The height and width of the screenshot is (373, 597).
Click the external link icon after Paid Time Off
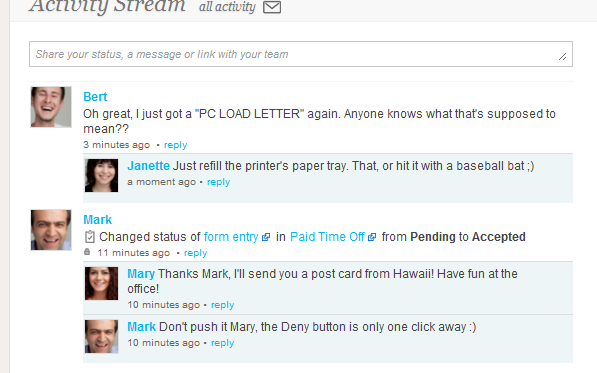372,237
